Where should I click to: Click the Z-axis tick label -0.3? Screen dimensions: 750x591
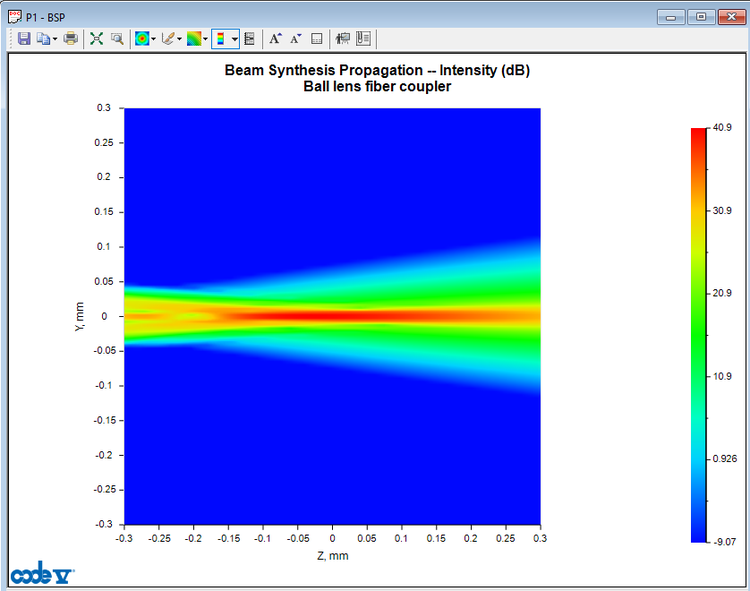[x=124, y=538]
